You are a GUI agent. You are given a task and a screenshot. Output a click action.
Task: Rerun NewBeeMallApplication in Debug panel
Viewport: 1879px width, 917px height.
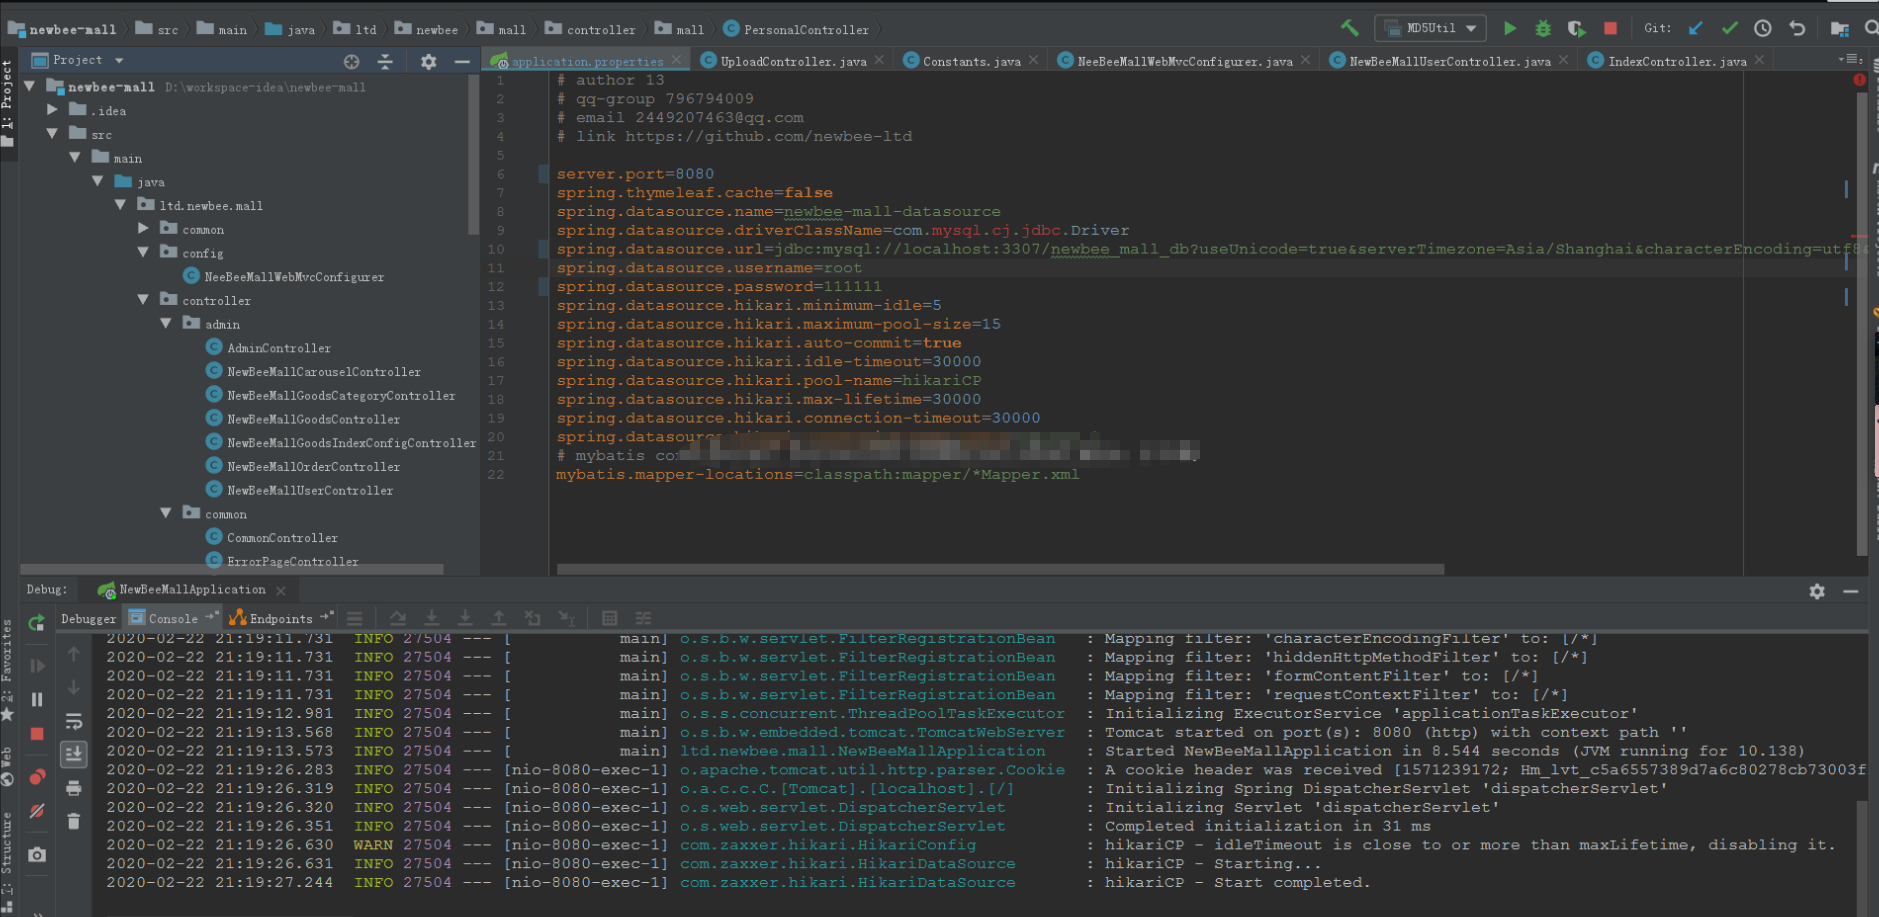click(x=37, y=623)
